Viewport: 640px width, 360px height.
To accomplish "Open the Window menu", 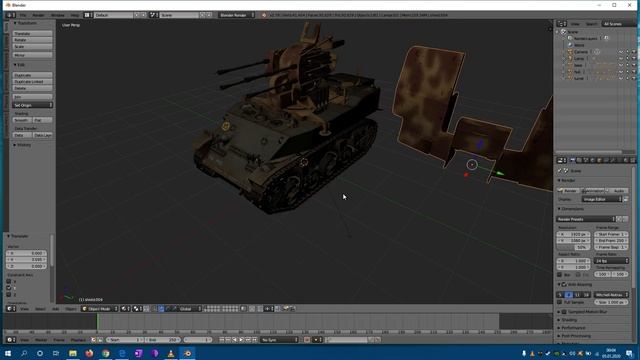I will click(x=58, y=15).
